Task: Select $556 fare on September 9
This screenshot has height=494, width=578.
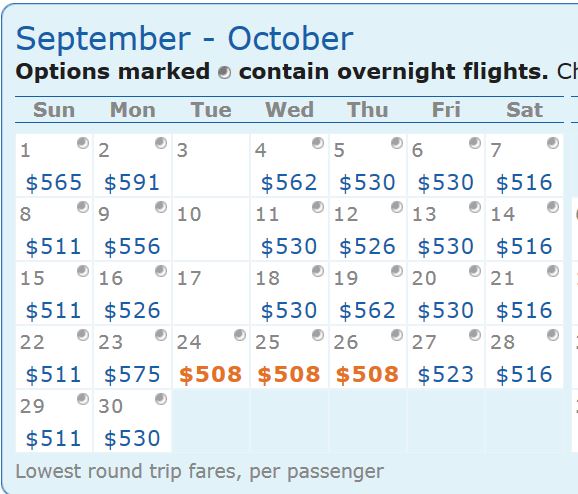Action: pyautogui.click(x=132, y=246)
